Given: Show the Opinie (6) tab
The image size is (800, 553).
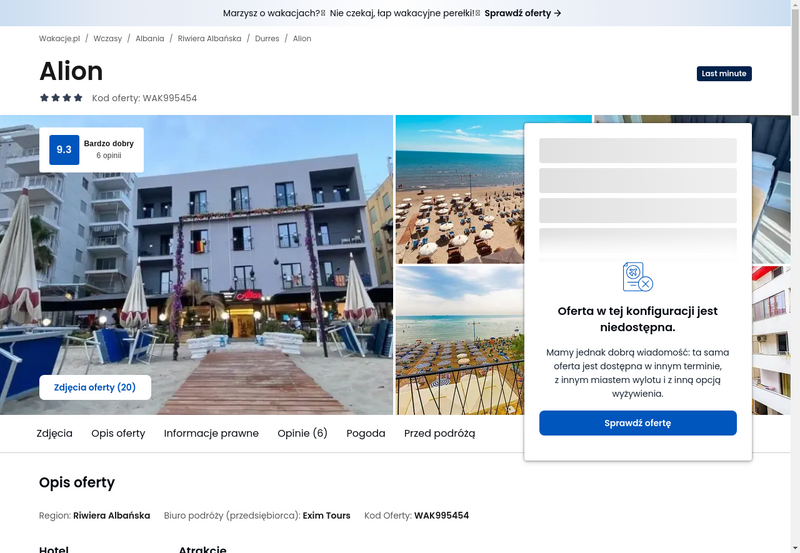Looking at the screenshot, I should pos(302,434).
